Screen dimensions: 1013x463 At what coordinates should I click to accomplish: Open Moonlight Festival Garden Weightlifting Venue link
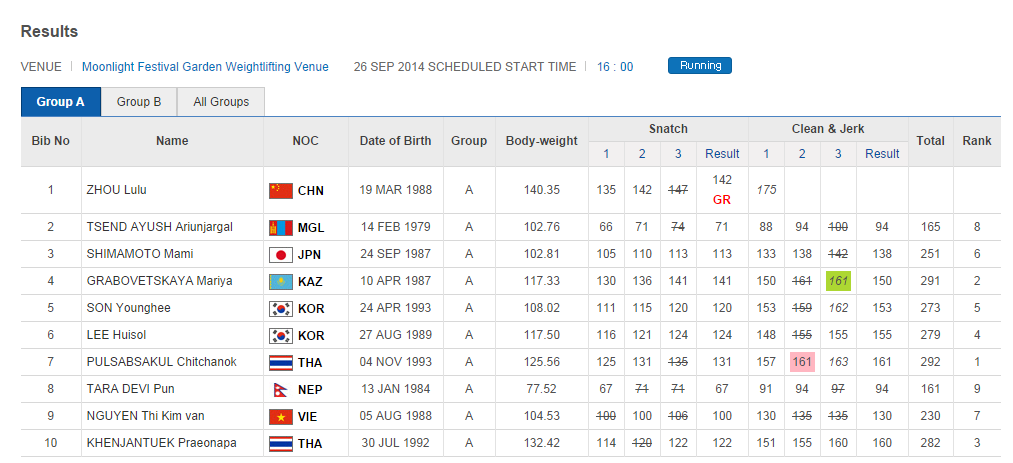205,67
